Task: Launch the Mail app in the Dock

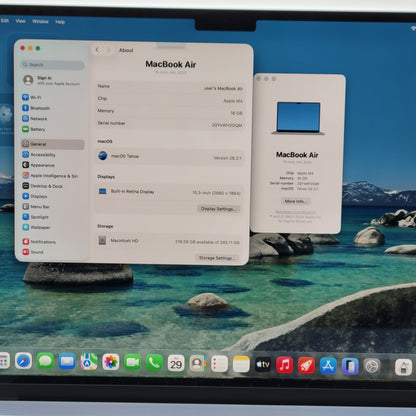Action: click(x=67, y=362)
